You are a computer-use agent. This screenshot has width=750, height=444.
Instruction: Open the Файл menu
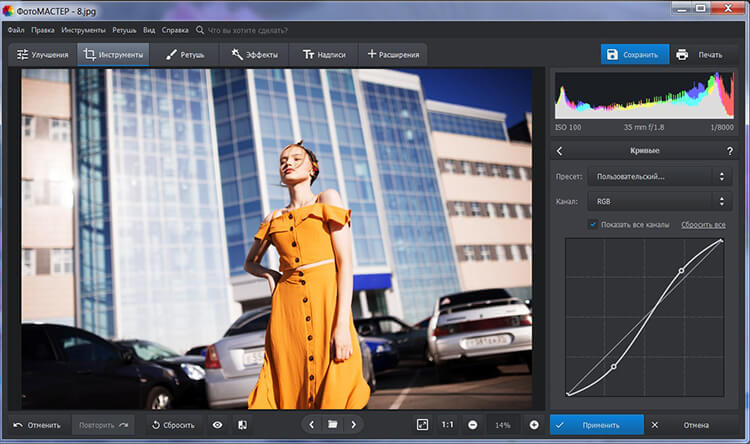click(15, 32)
